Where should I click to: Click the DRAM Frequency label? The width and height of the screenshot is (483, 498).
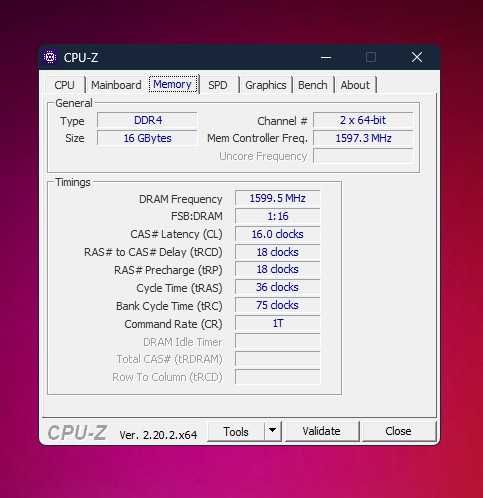point(180,199)
